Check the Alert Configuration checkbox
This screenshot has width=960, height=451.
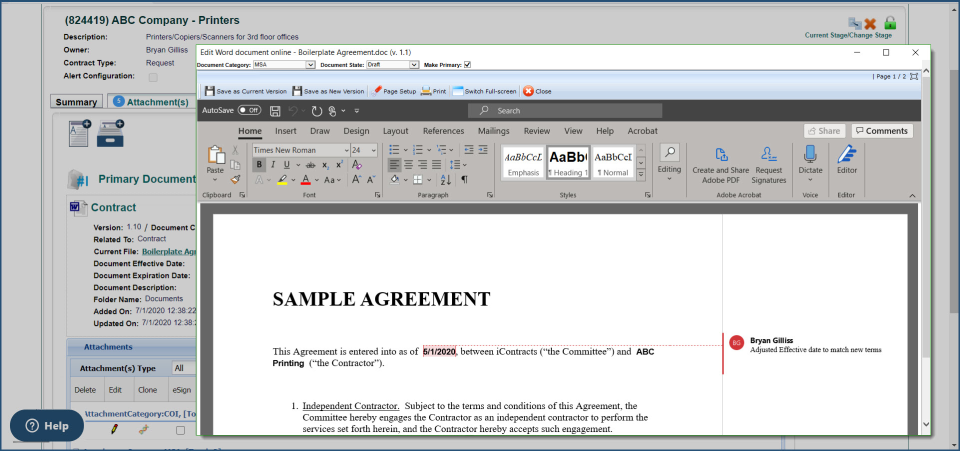click(x=153, y=77)
